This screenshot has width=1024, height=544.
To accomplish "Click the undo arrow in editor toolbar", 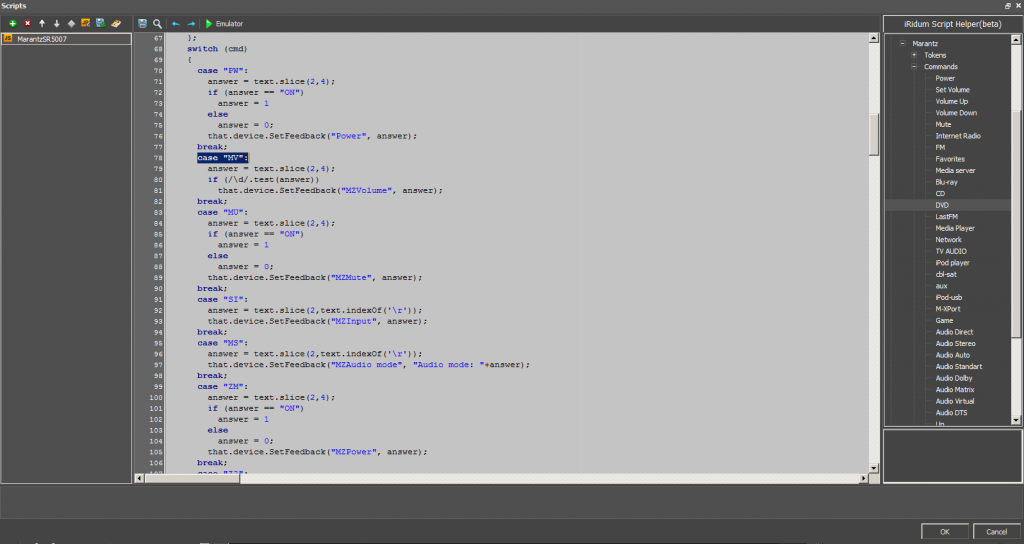I will (x=176, y=23).
